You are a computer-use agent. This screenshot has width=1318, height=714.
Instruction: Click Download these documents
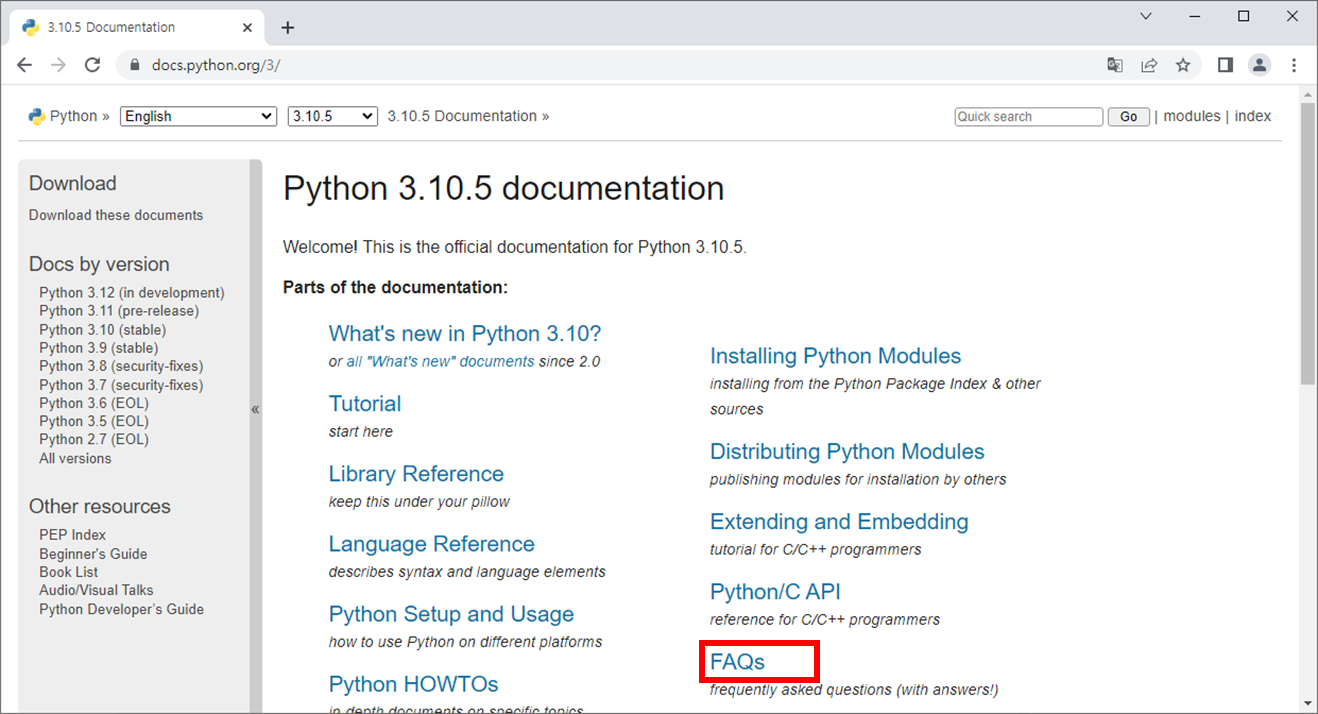point(116,215)
